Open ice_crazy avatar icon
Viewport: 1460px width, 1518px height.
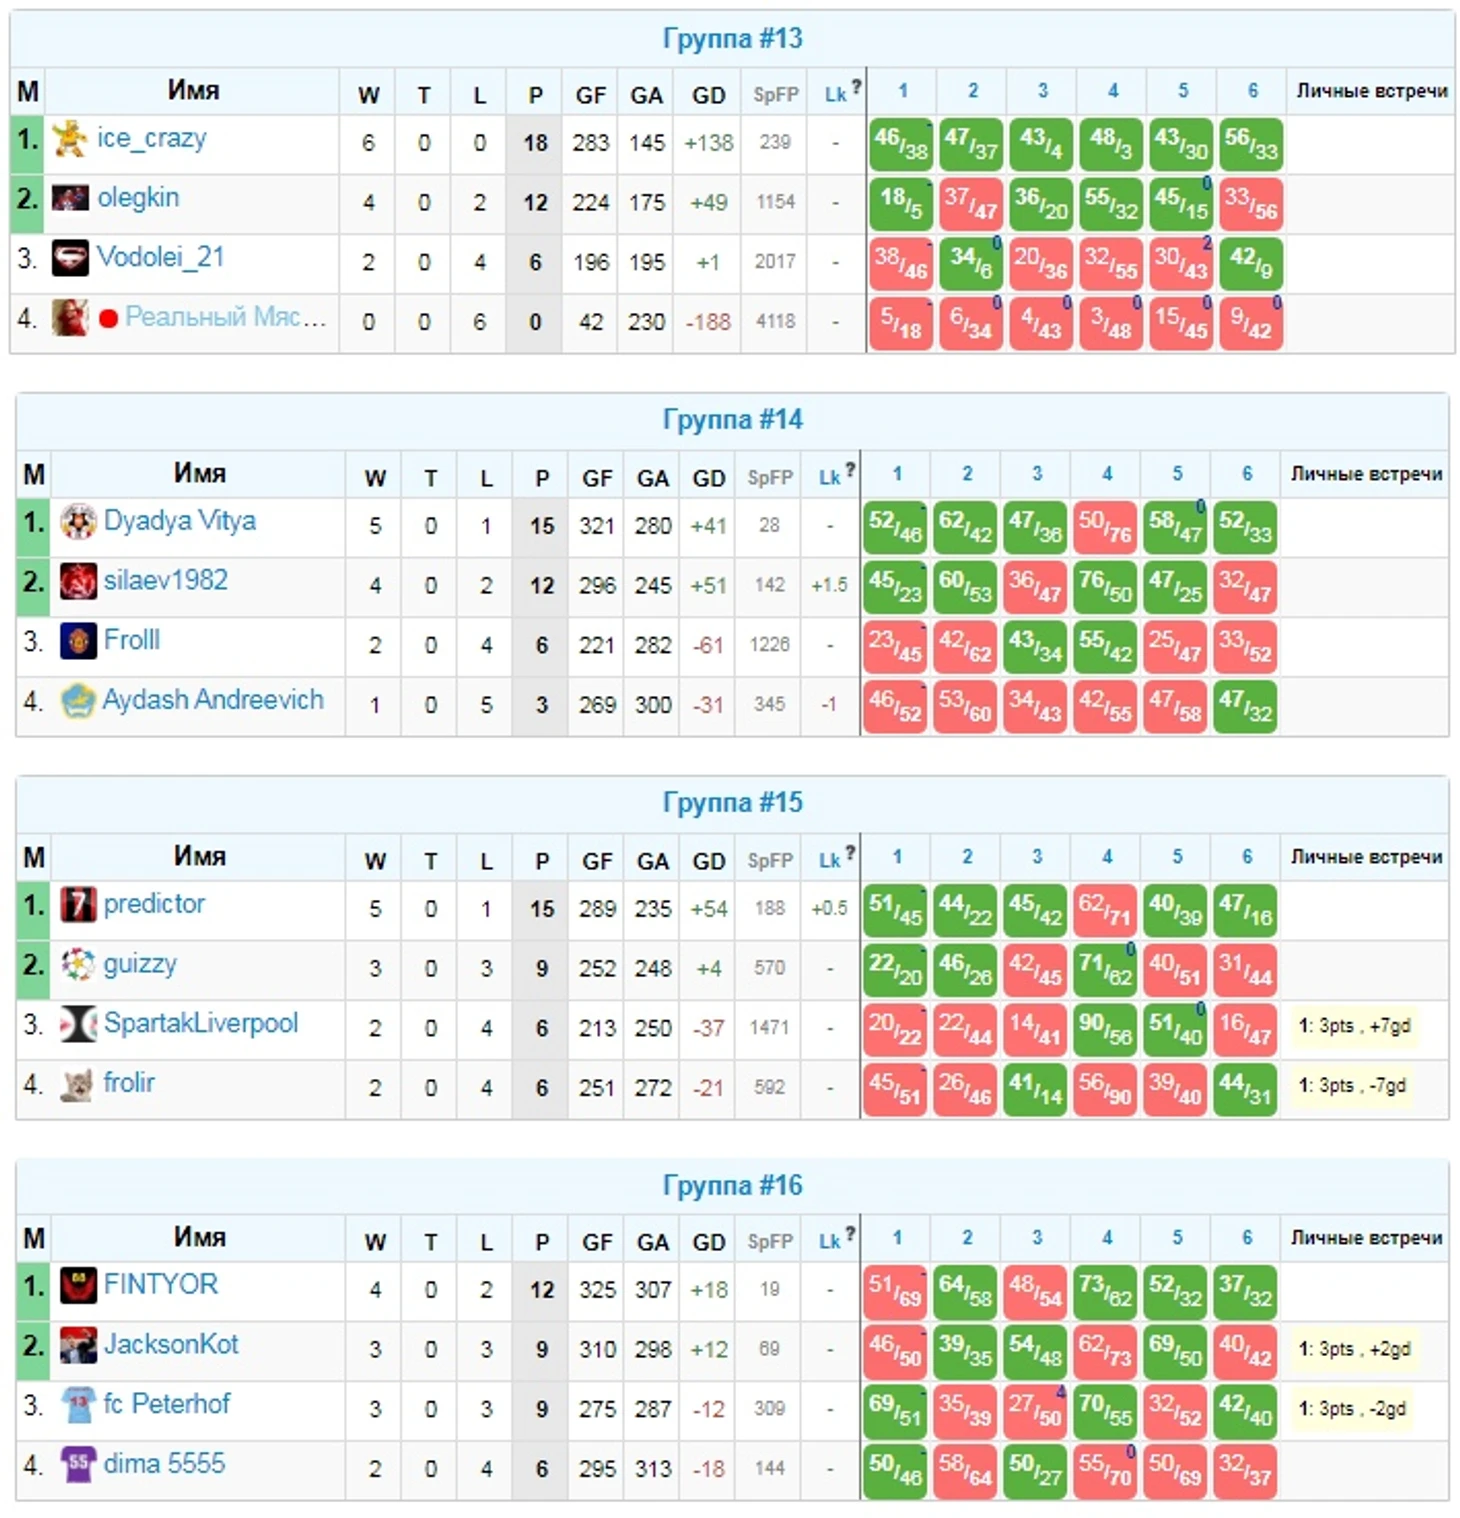click(69, 139)
